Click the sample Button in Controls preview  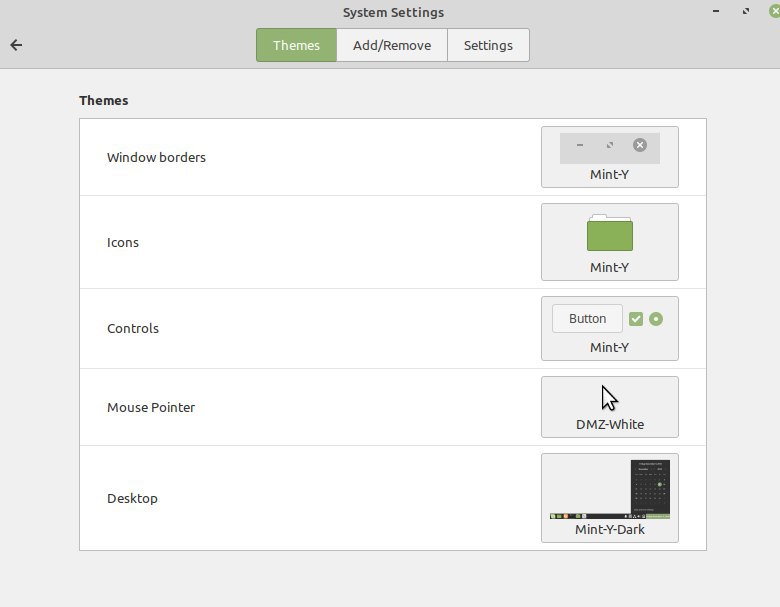coord(587,319)
